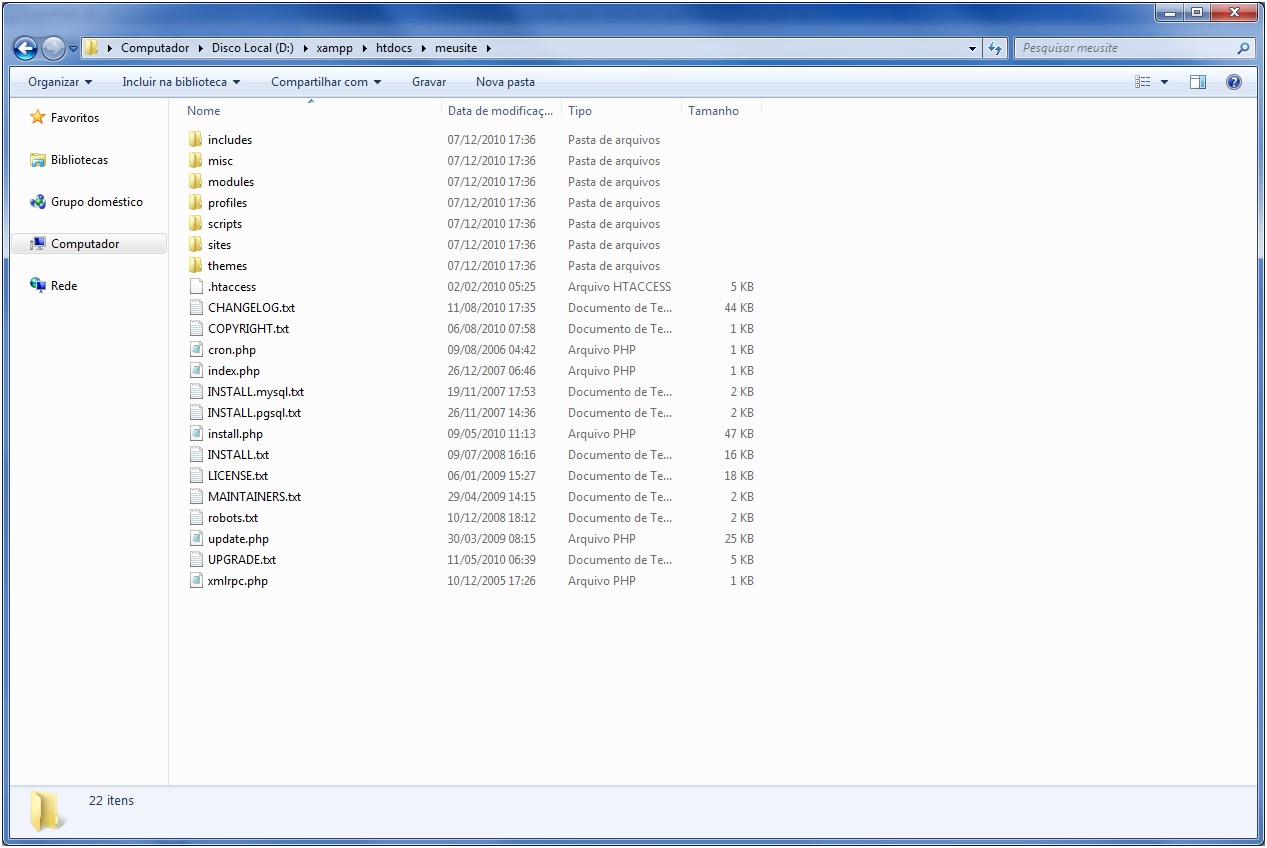Screen dimensions: 1267x848
Task: Select the themes folder icon
Action: [x=195, y=266]
